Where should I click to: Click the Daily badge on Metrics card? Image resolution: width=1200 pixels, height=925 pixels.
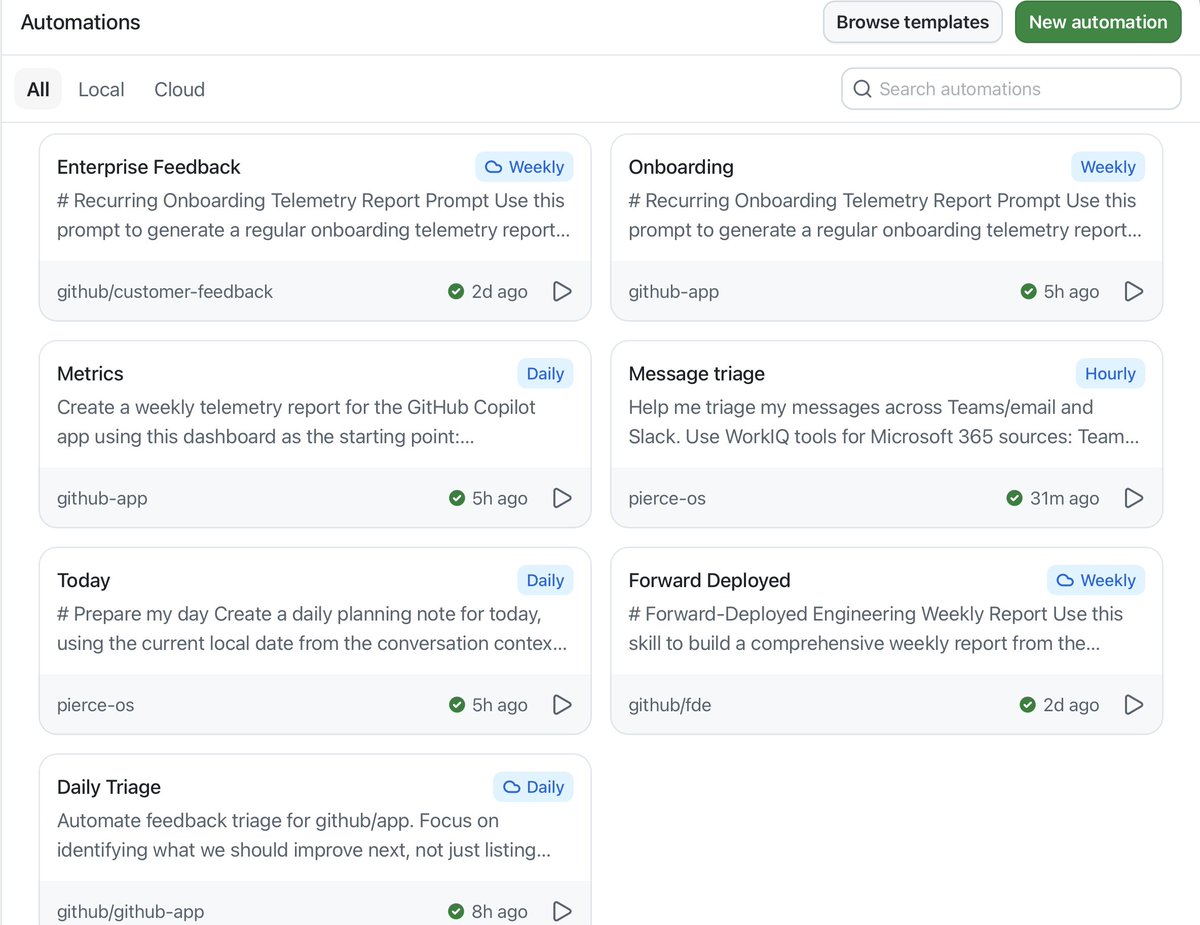point(545,374)
